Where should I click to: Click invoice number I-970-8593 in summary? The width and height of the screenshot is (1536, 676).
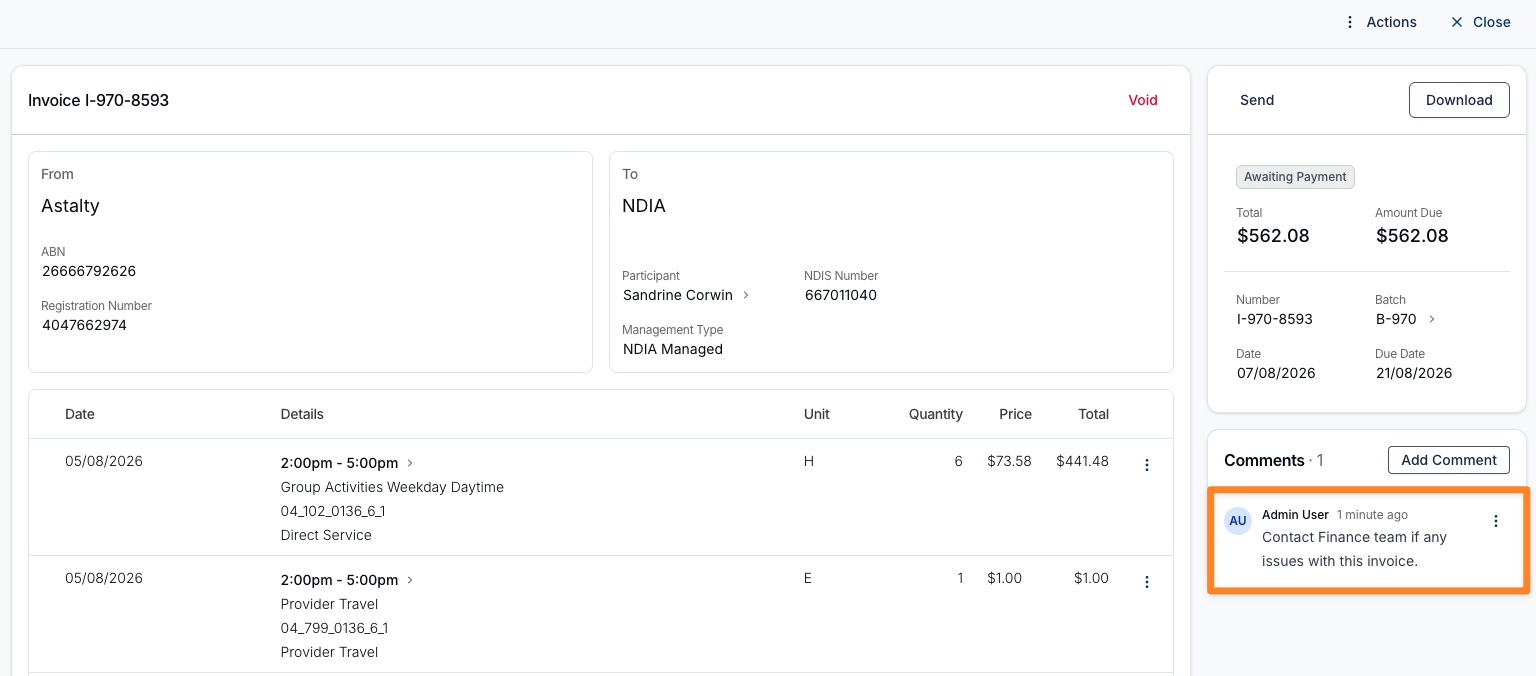pyautogui.click(x=1275, y=319)
